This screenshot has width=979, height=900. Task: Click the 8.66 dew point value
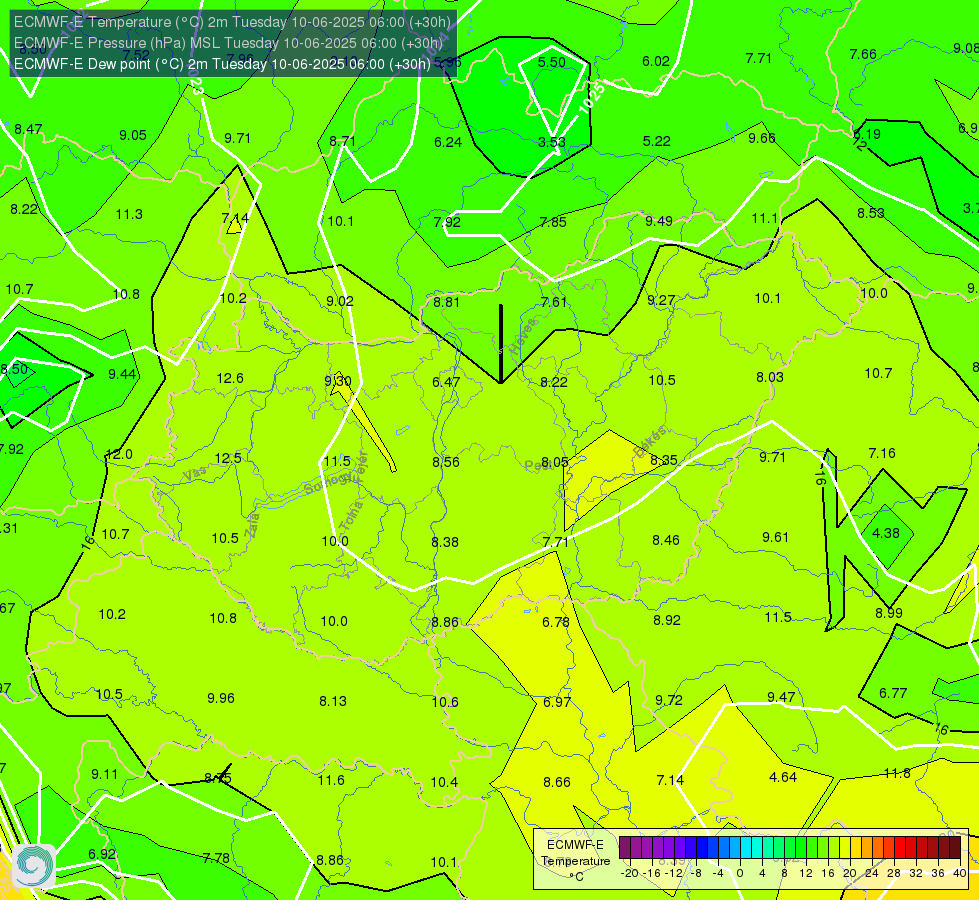557,782
